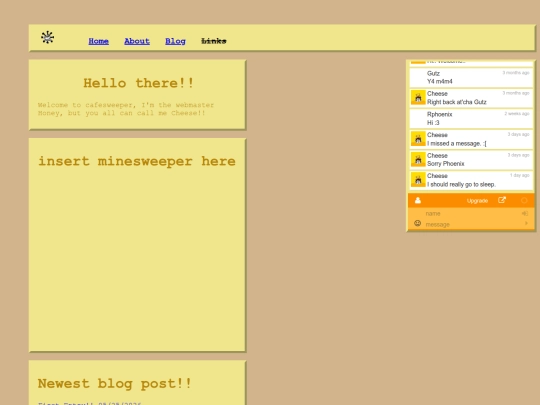Viewport: 540px width, 405px height.
Task: Click Cheese avatar on 'Right back at'cha Gutz'
Action: point(418,97)
